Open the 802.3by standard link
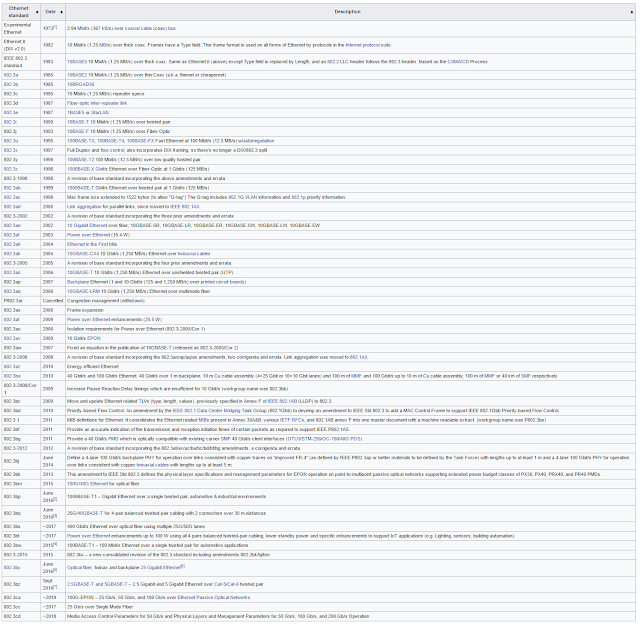The width and height of the screenshot is (640, 626). click(12, 568)
